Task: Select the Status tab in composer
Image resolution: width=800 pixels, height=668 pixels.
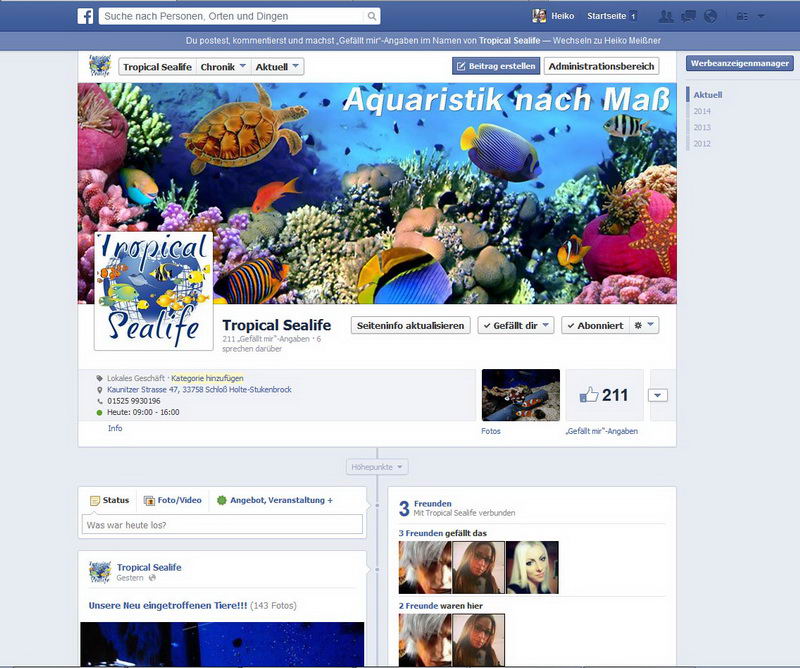Action: (x=109, y=501)
